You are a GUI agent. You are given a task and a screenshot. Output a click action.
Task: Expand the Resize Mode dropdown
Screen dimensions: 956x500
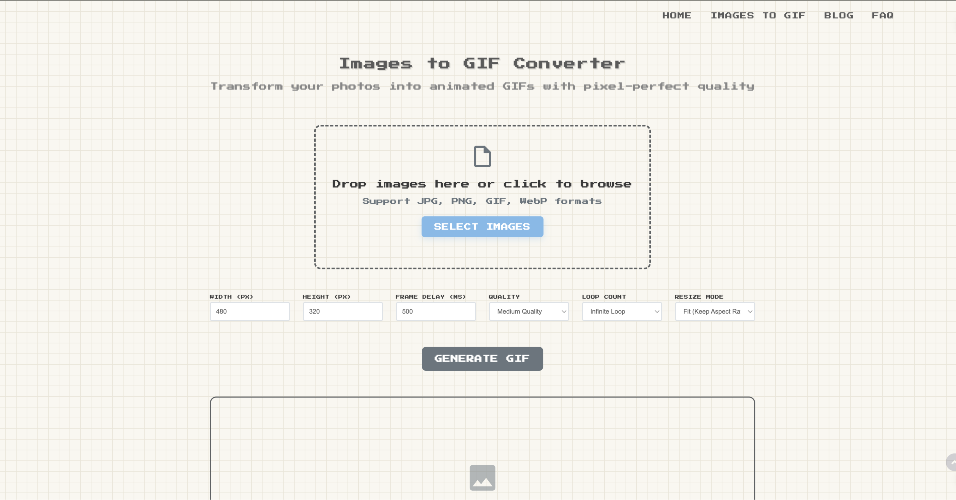pos(715,312)
